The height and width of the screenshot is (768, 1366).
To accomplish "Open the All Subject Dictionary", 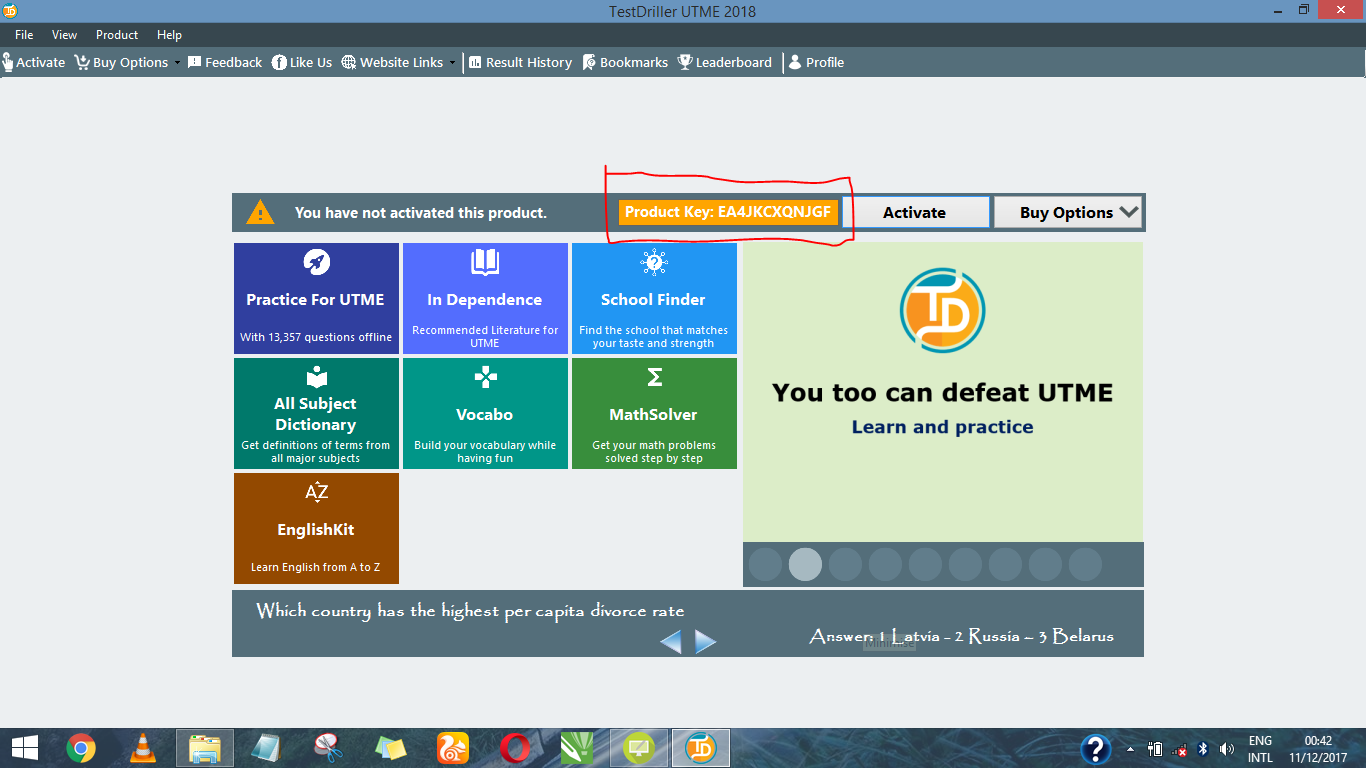I will click(x=316, y=413).
